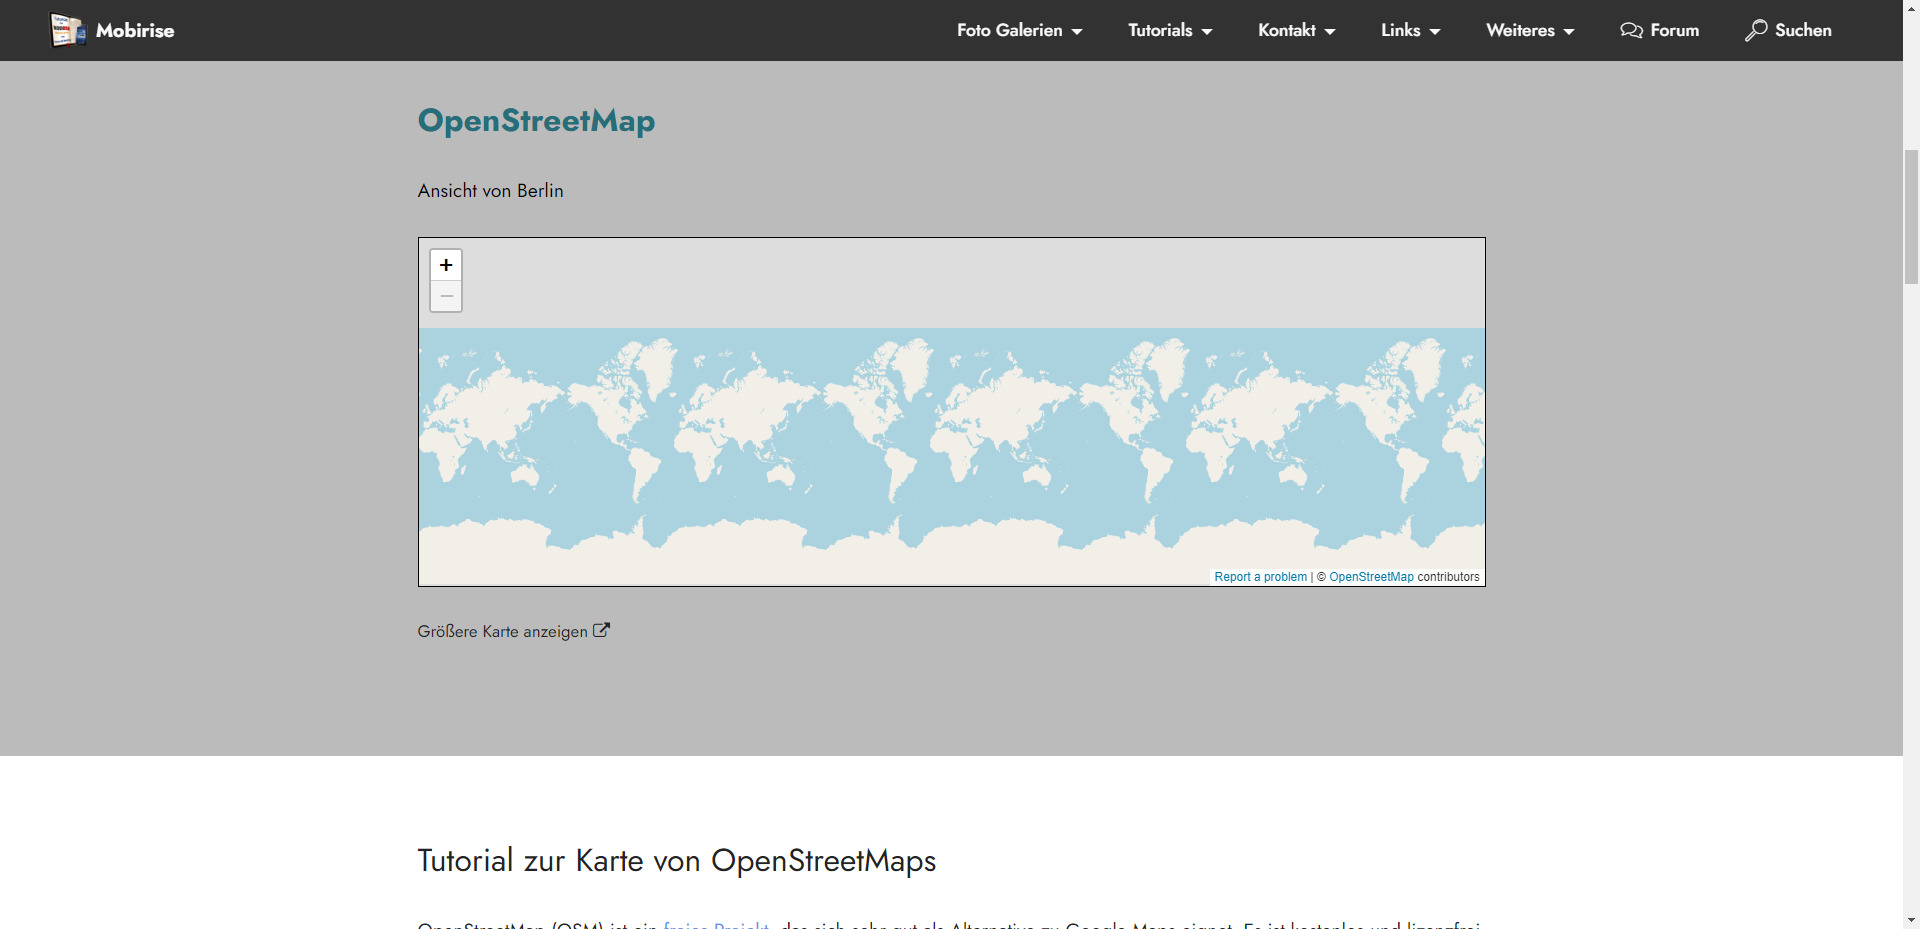The height and width of the screenshot is (929, 1920).
Task: Click external link icon beside Größere Karte
Action: [601, 630]
